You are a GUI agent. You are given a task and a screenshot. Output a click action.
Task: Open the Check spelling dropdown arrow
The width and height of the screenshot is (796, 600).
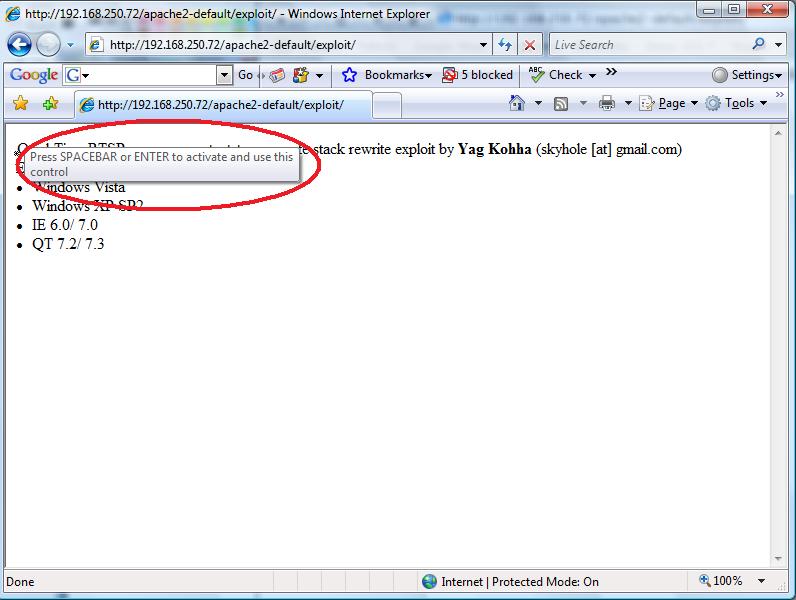coord(592,76)
